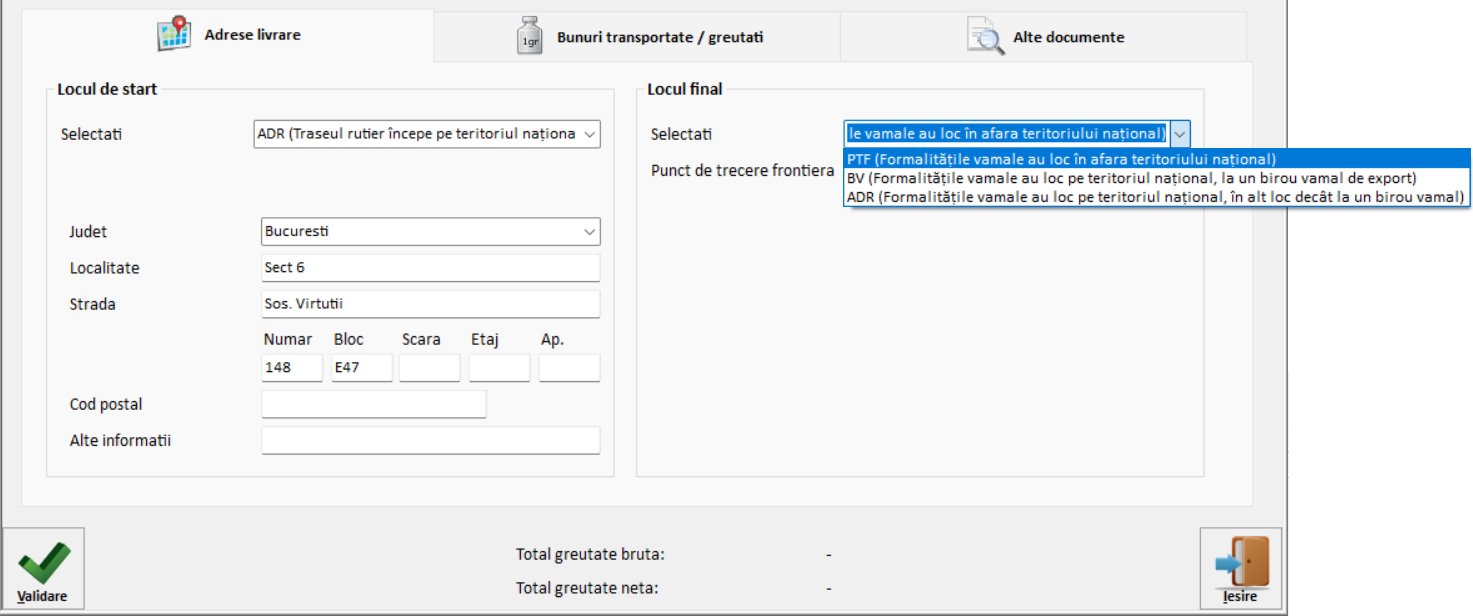
Task: Click the Cod postal label
Action: [106, 405]
